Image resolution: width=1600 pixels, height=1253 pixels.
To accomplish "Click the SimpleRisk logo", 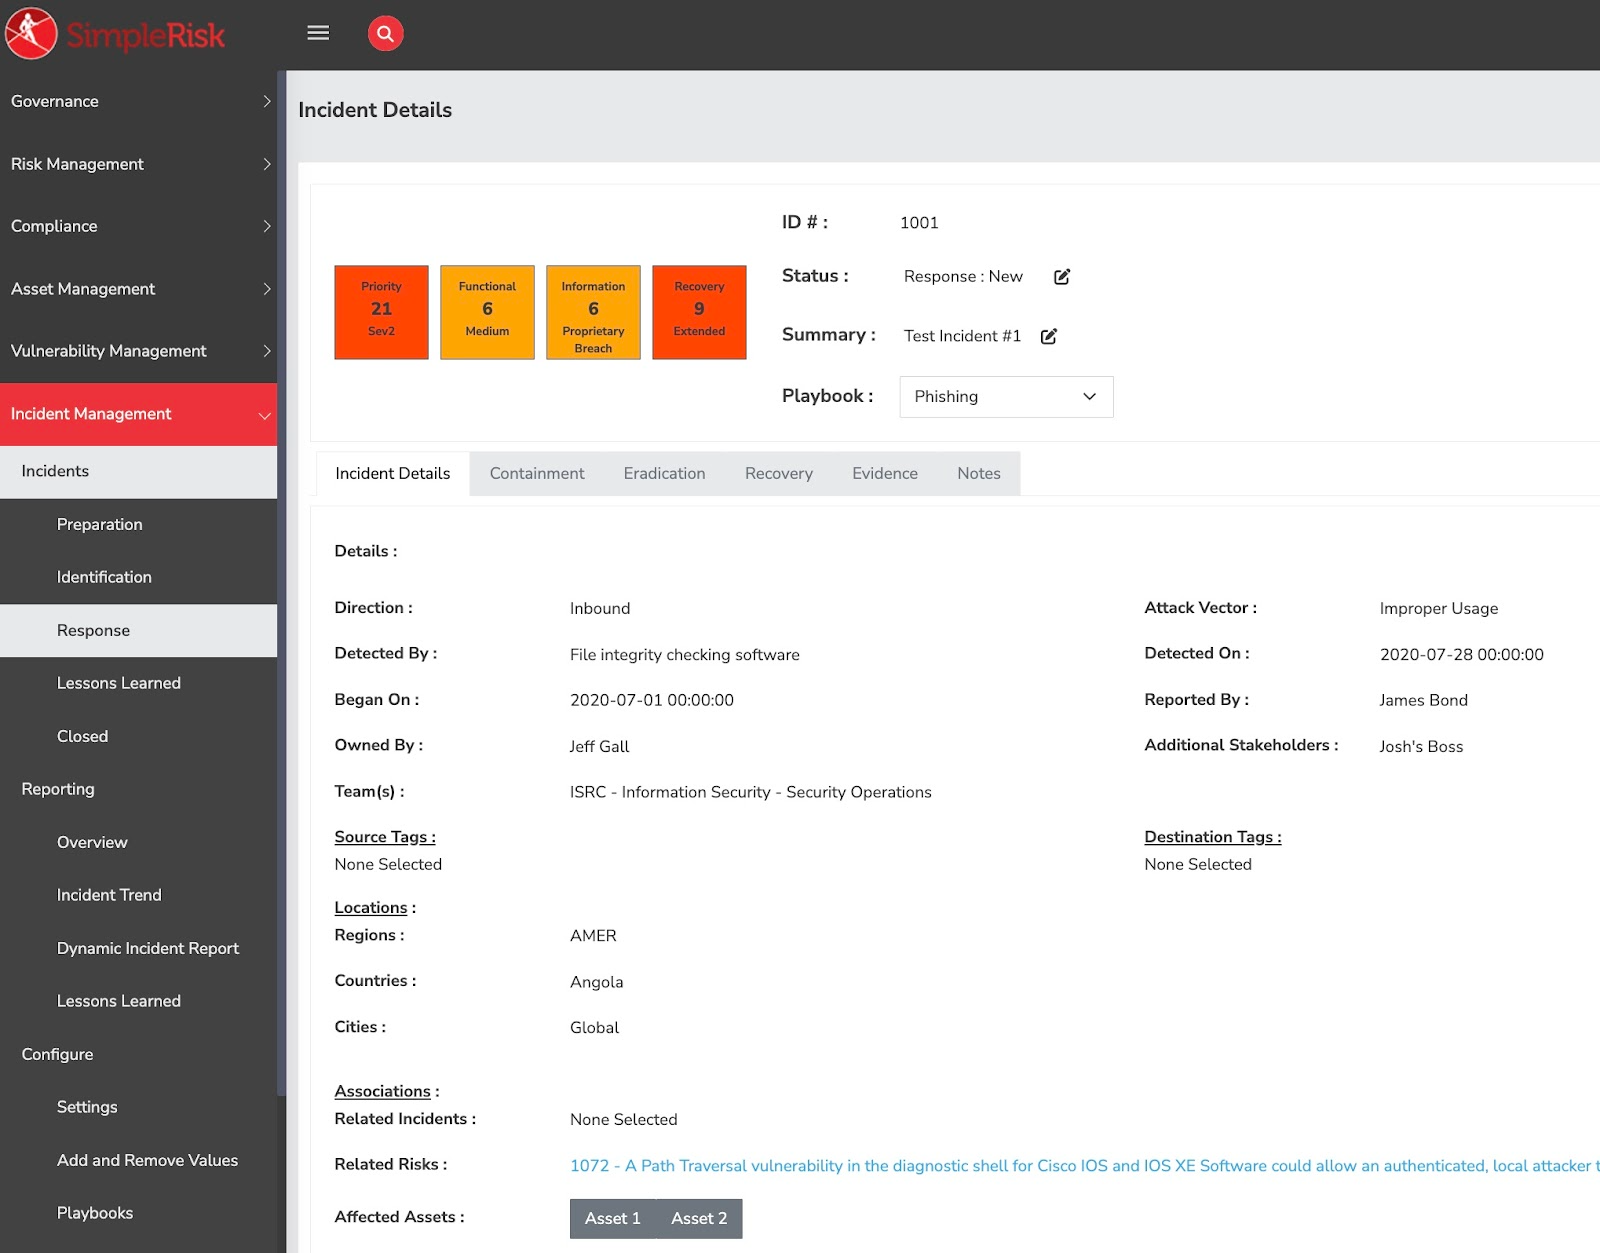I will pos(117,34).
